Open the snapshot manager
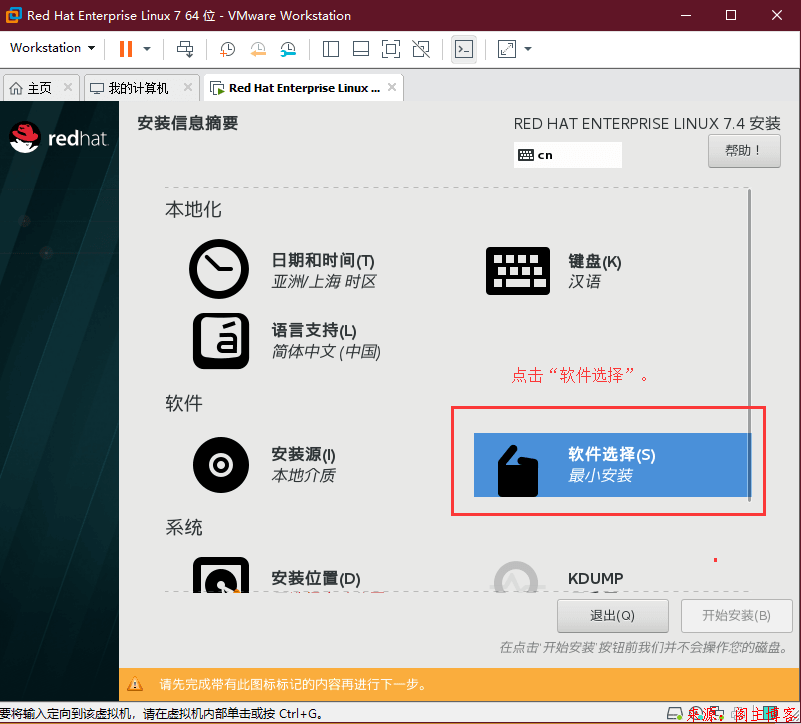801x724 pixels. click(288, 49)
